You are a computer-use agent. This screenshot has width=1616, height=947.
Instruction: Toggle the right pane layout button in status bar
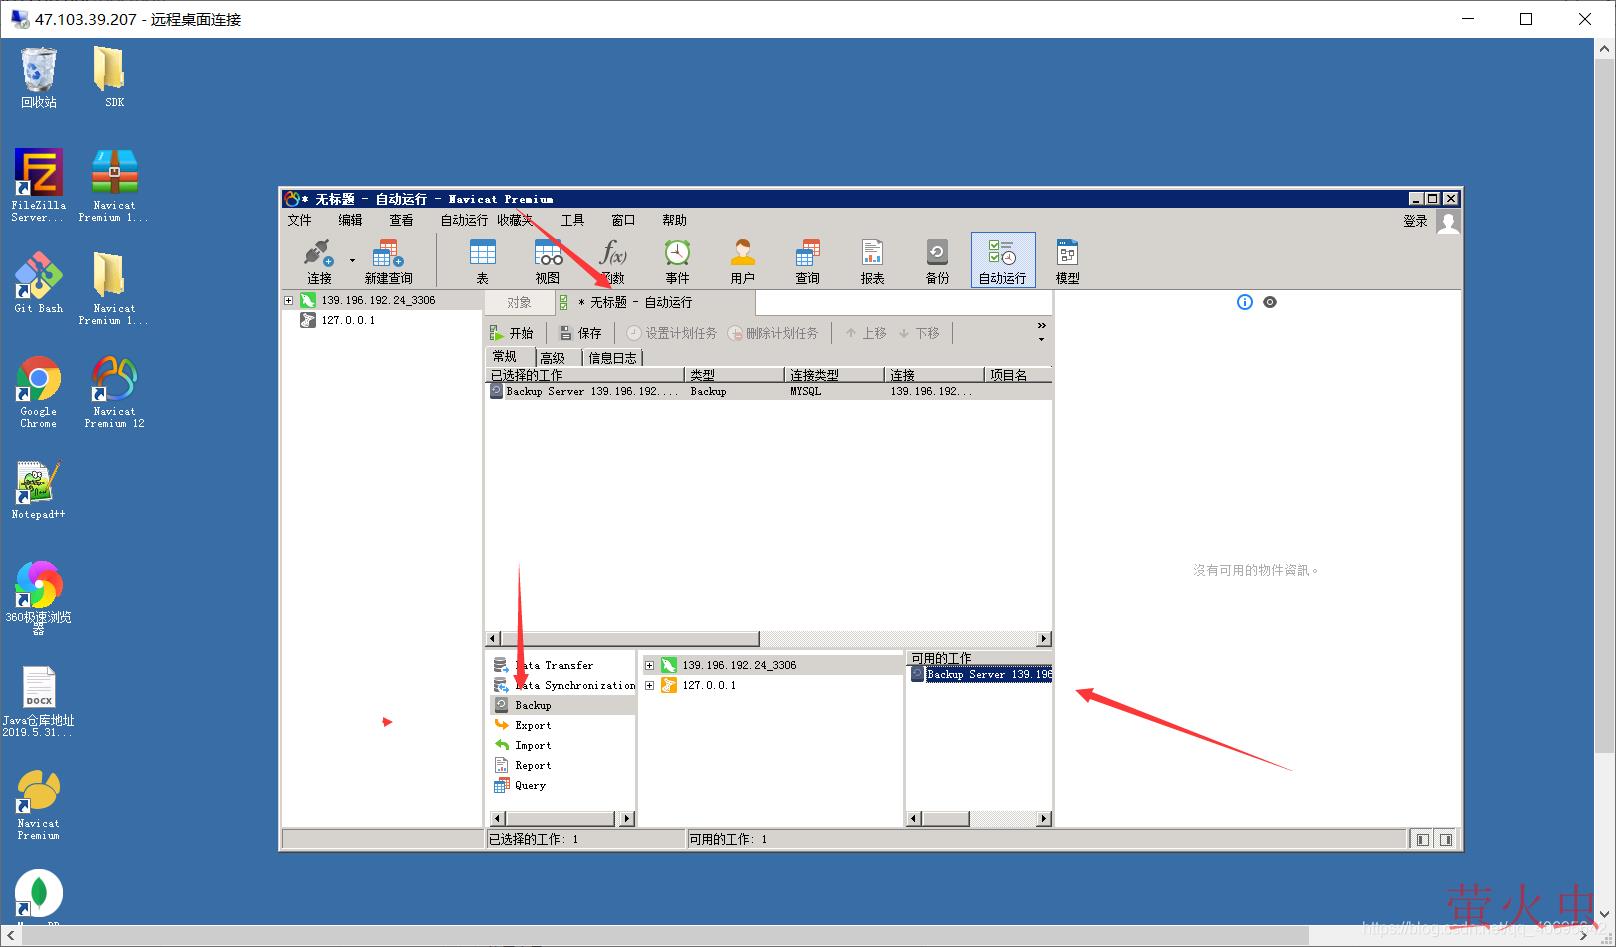[1446, 840]
